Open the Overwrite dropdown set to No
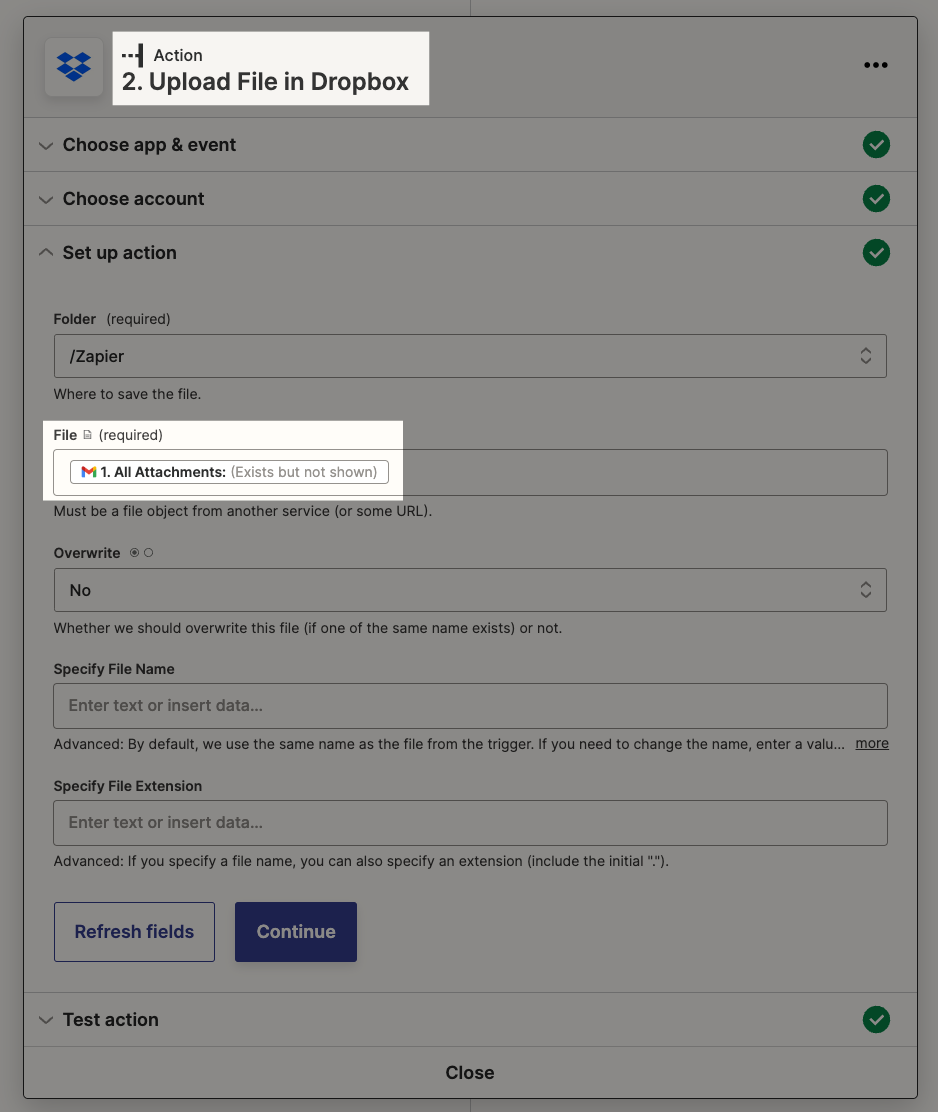 point(470,590)
